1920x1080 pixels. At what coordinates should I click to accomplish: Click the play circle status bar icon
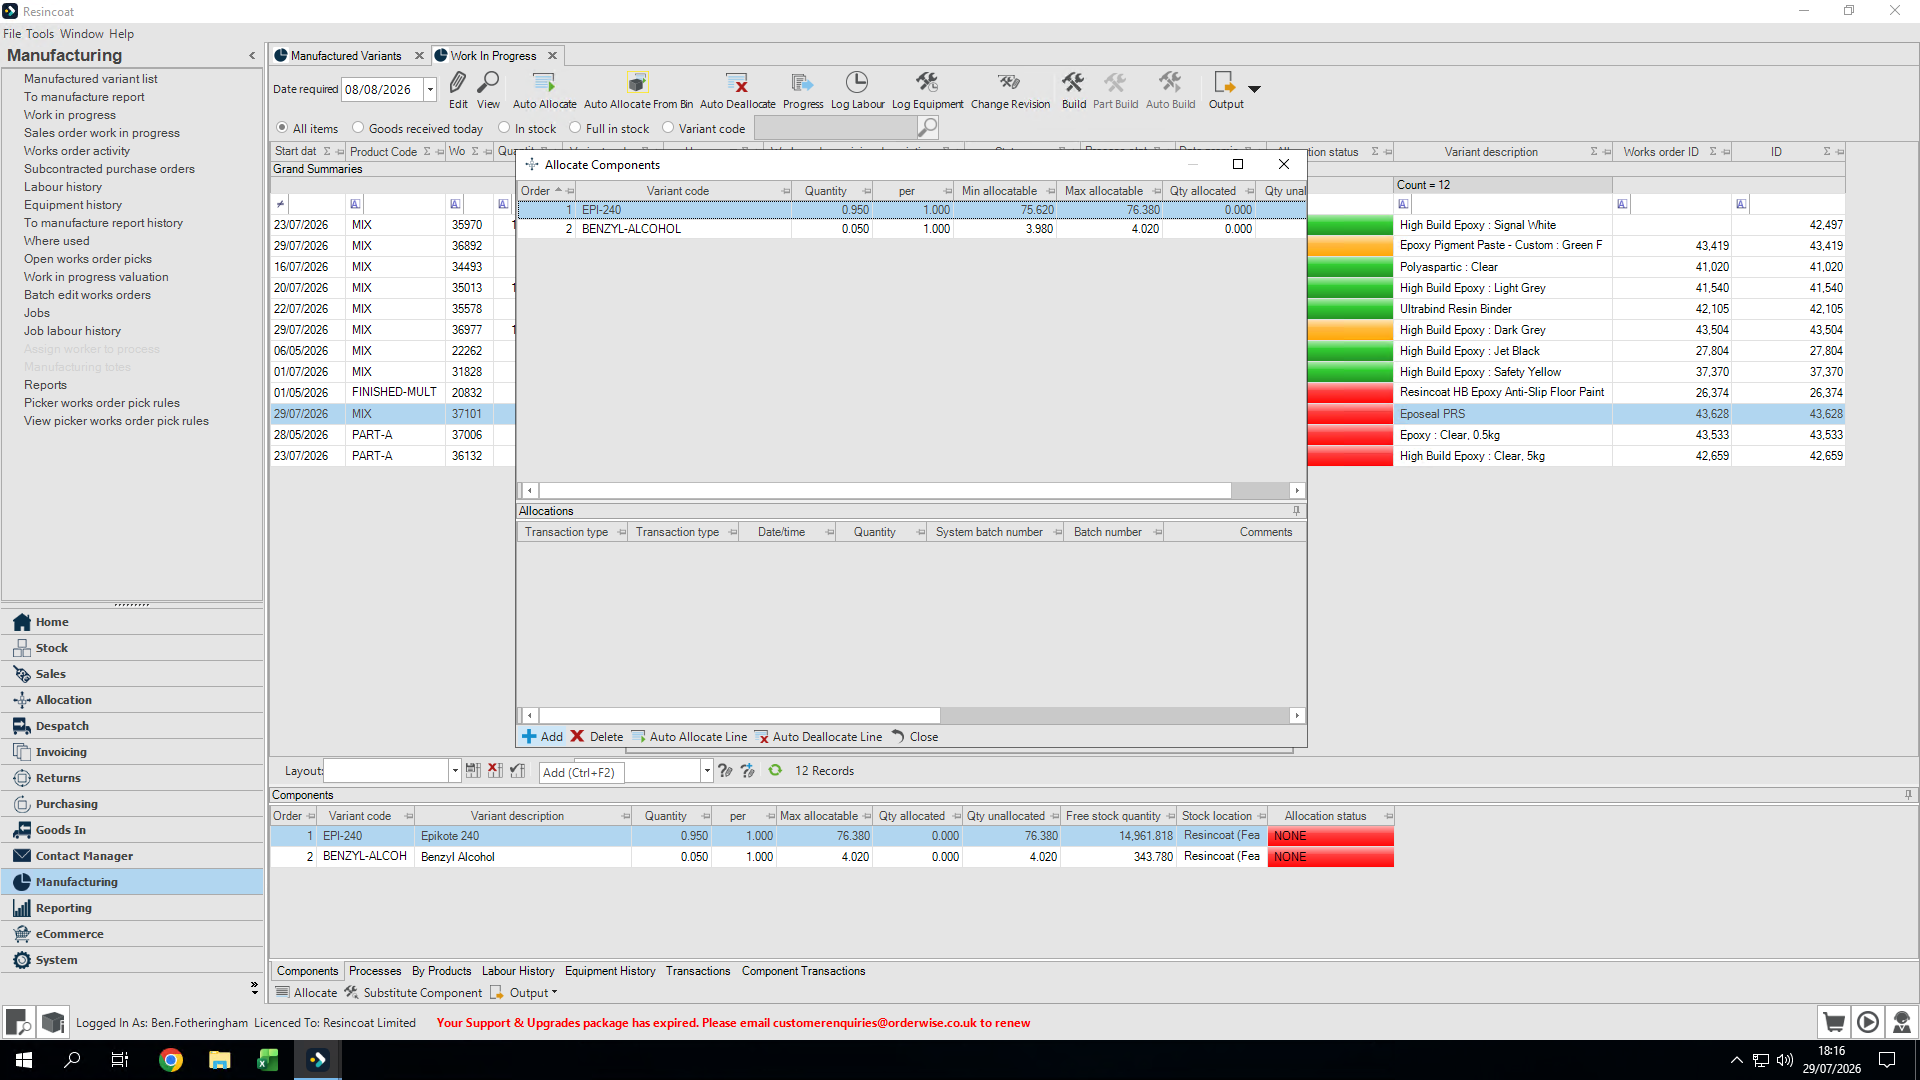1868,1022
